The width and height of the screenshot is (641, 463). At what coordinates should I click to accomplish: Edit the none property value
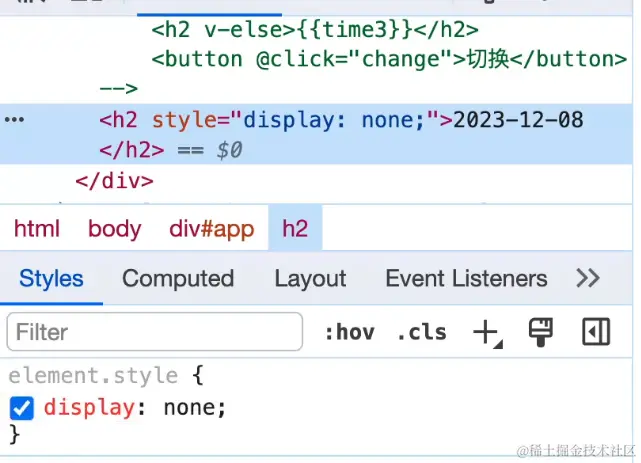(191, 407)
